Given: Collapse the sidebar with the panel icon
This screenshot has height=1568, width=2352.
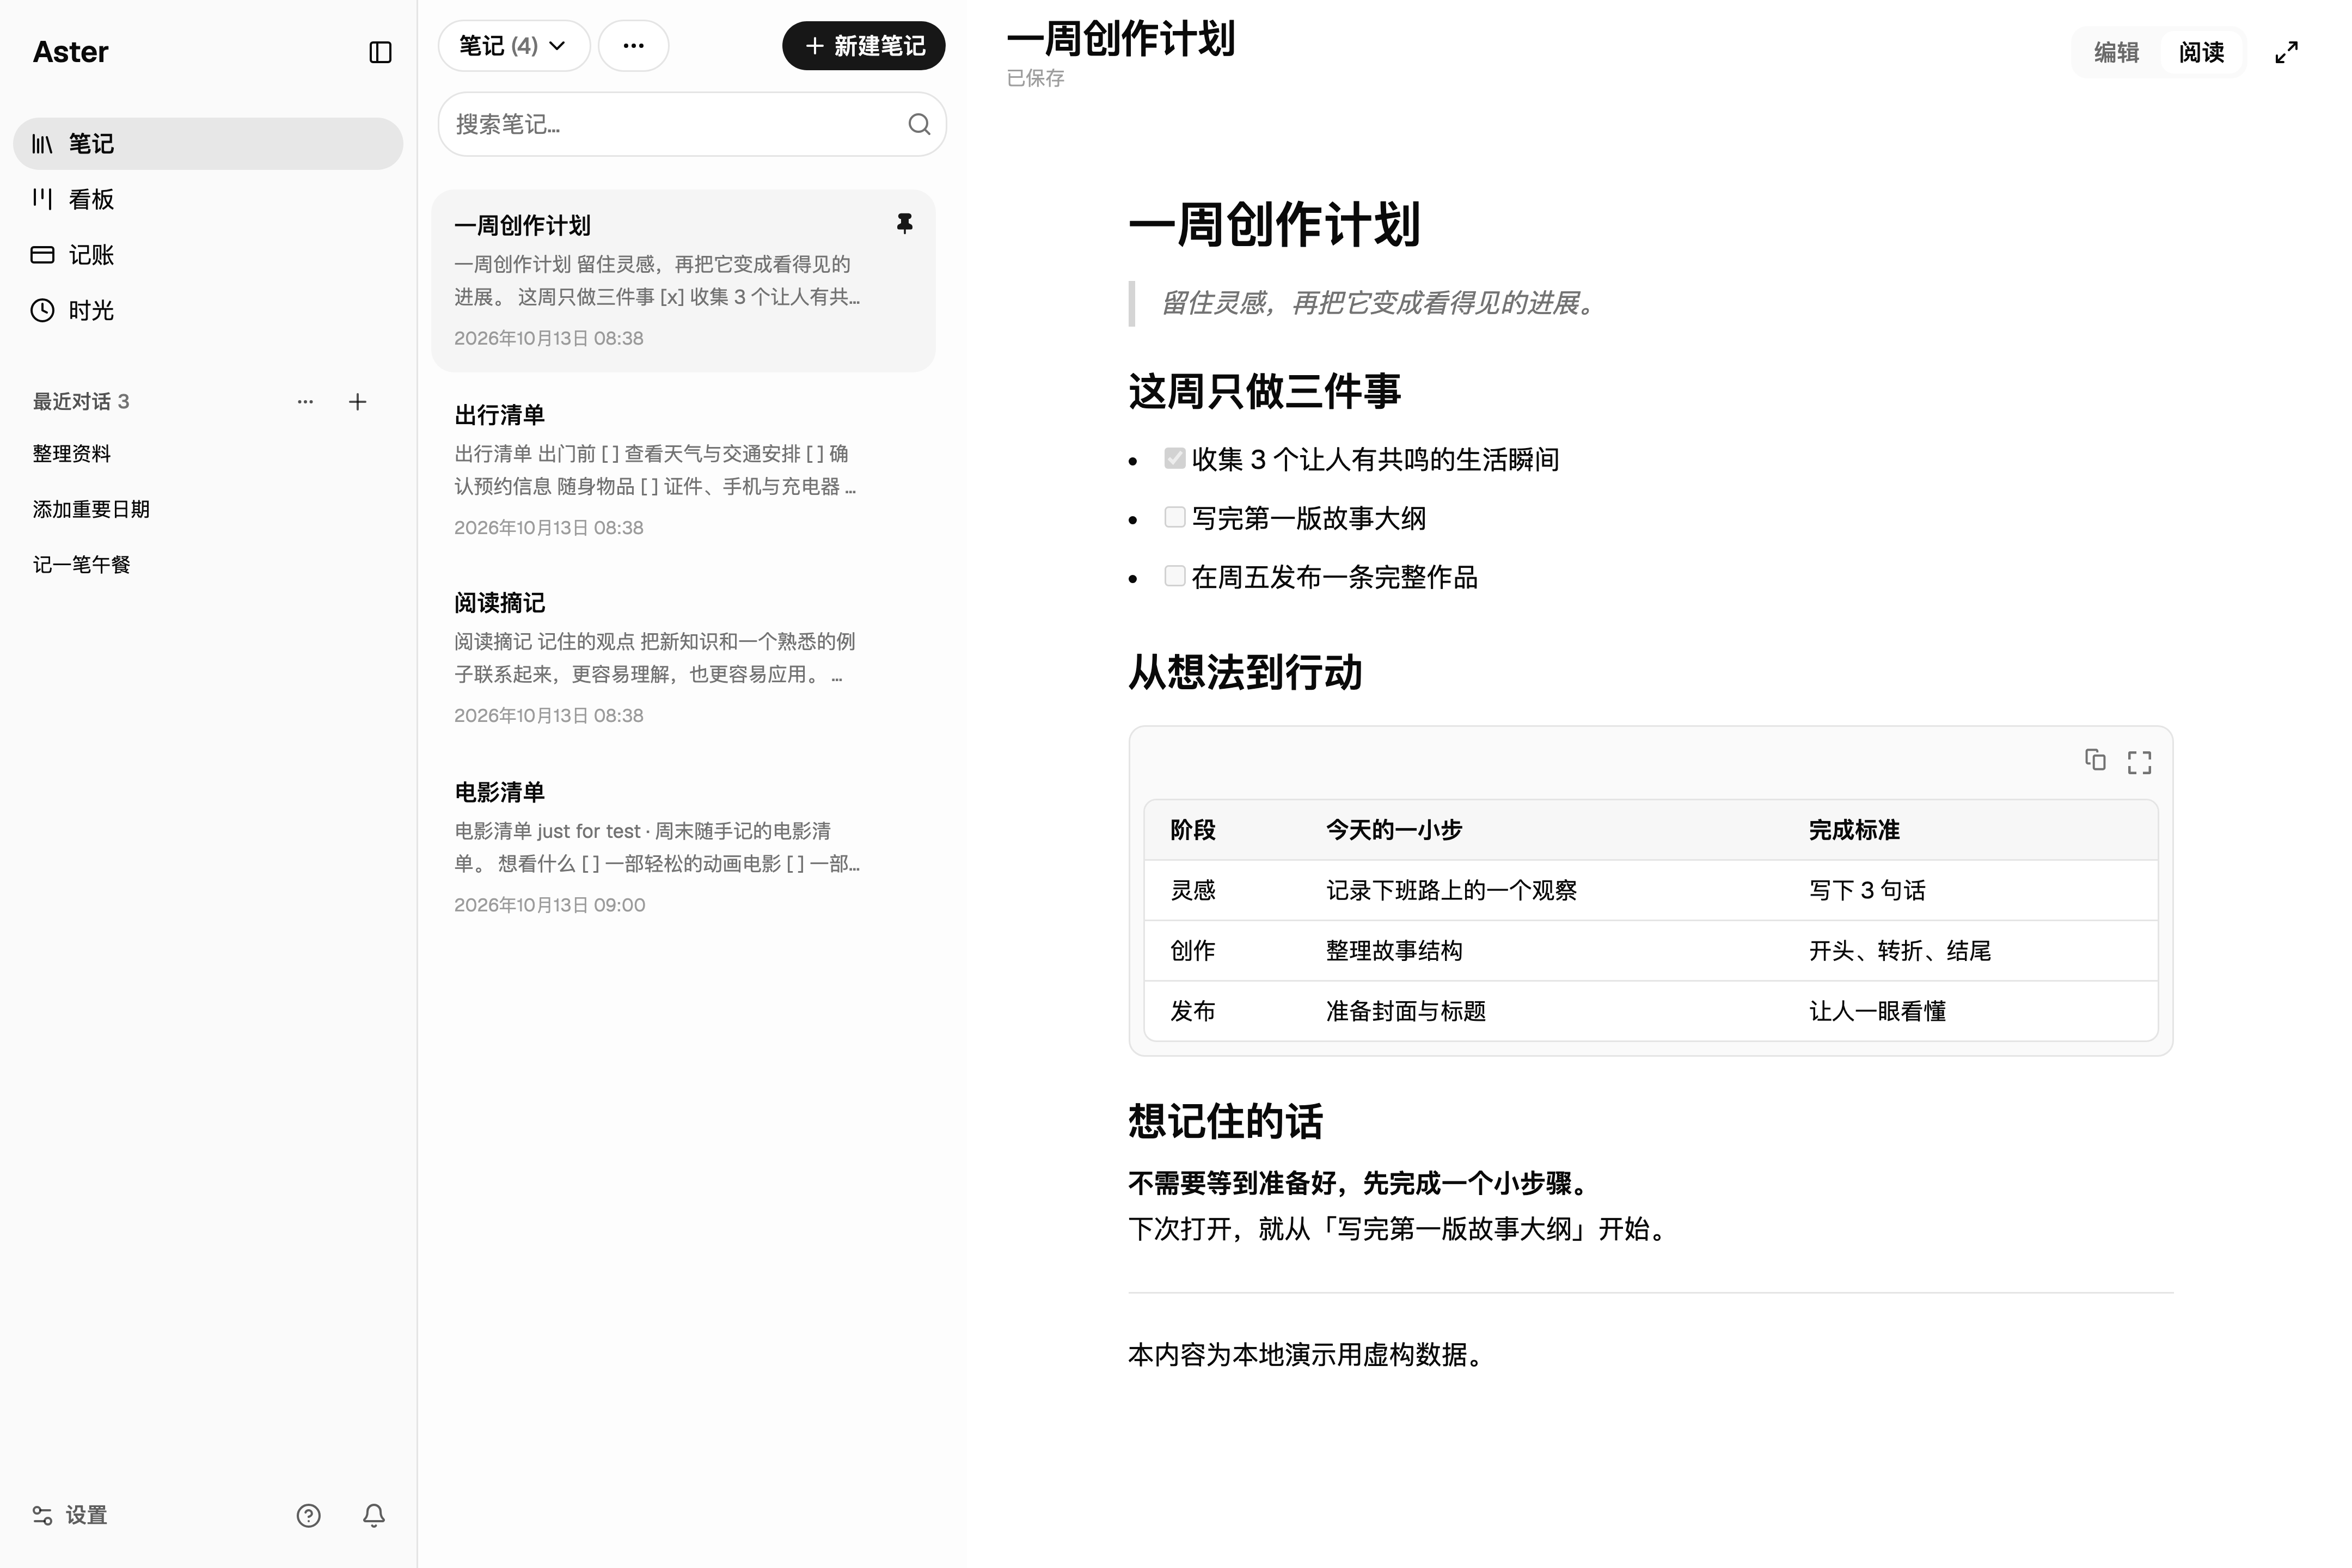Looking at the screenshot, I should point(380,52).
